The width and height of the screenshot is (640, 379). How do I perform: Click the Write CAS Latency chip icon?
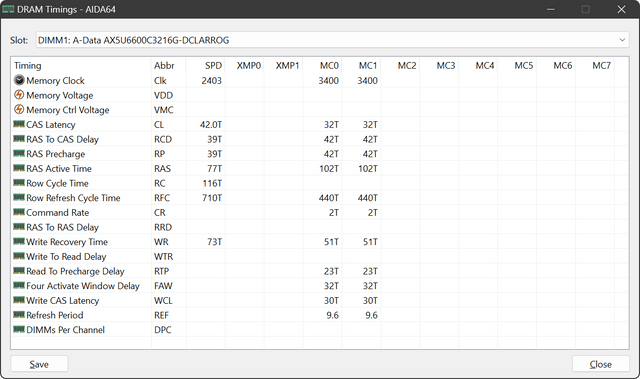19,300
